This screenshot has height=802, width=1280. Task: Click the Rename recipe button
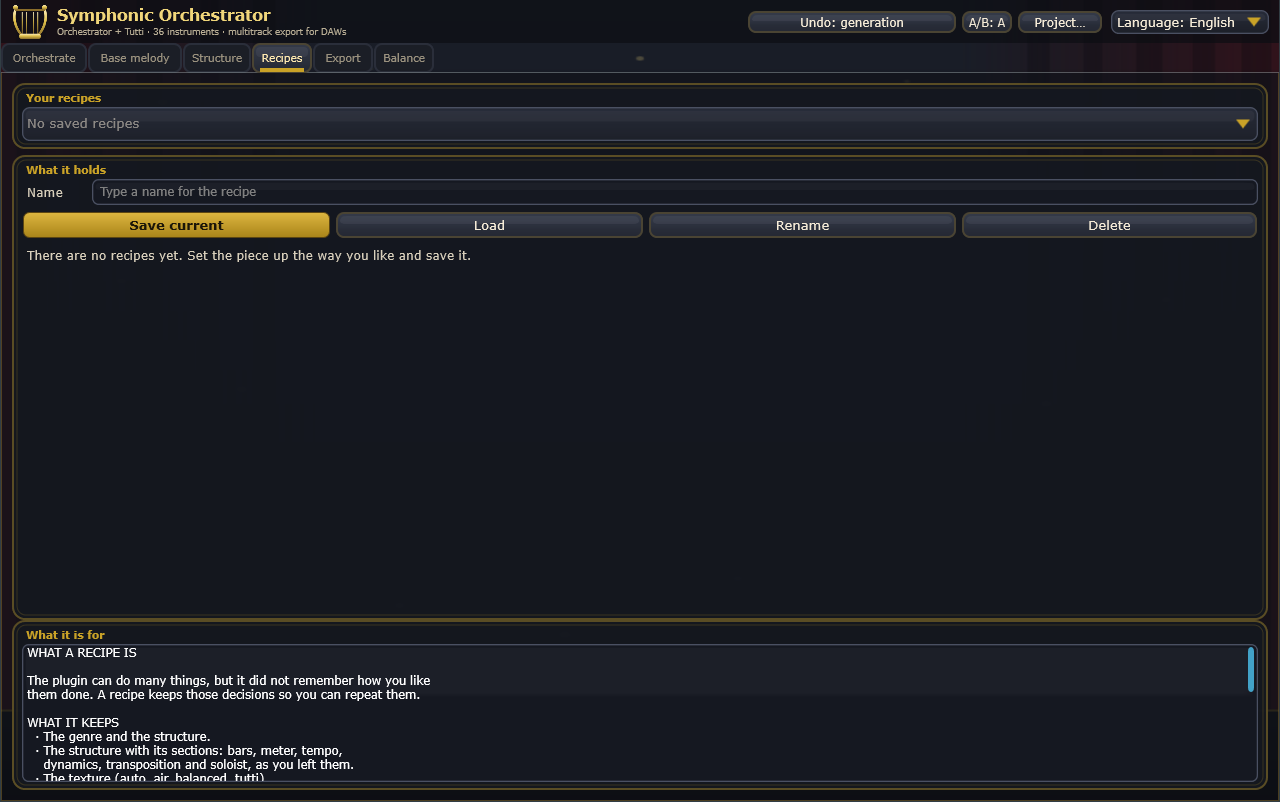pyautogui.click(x=802, y=225)
